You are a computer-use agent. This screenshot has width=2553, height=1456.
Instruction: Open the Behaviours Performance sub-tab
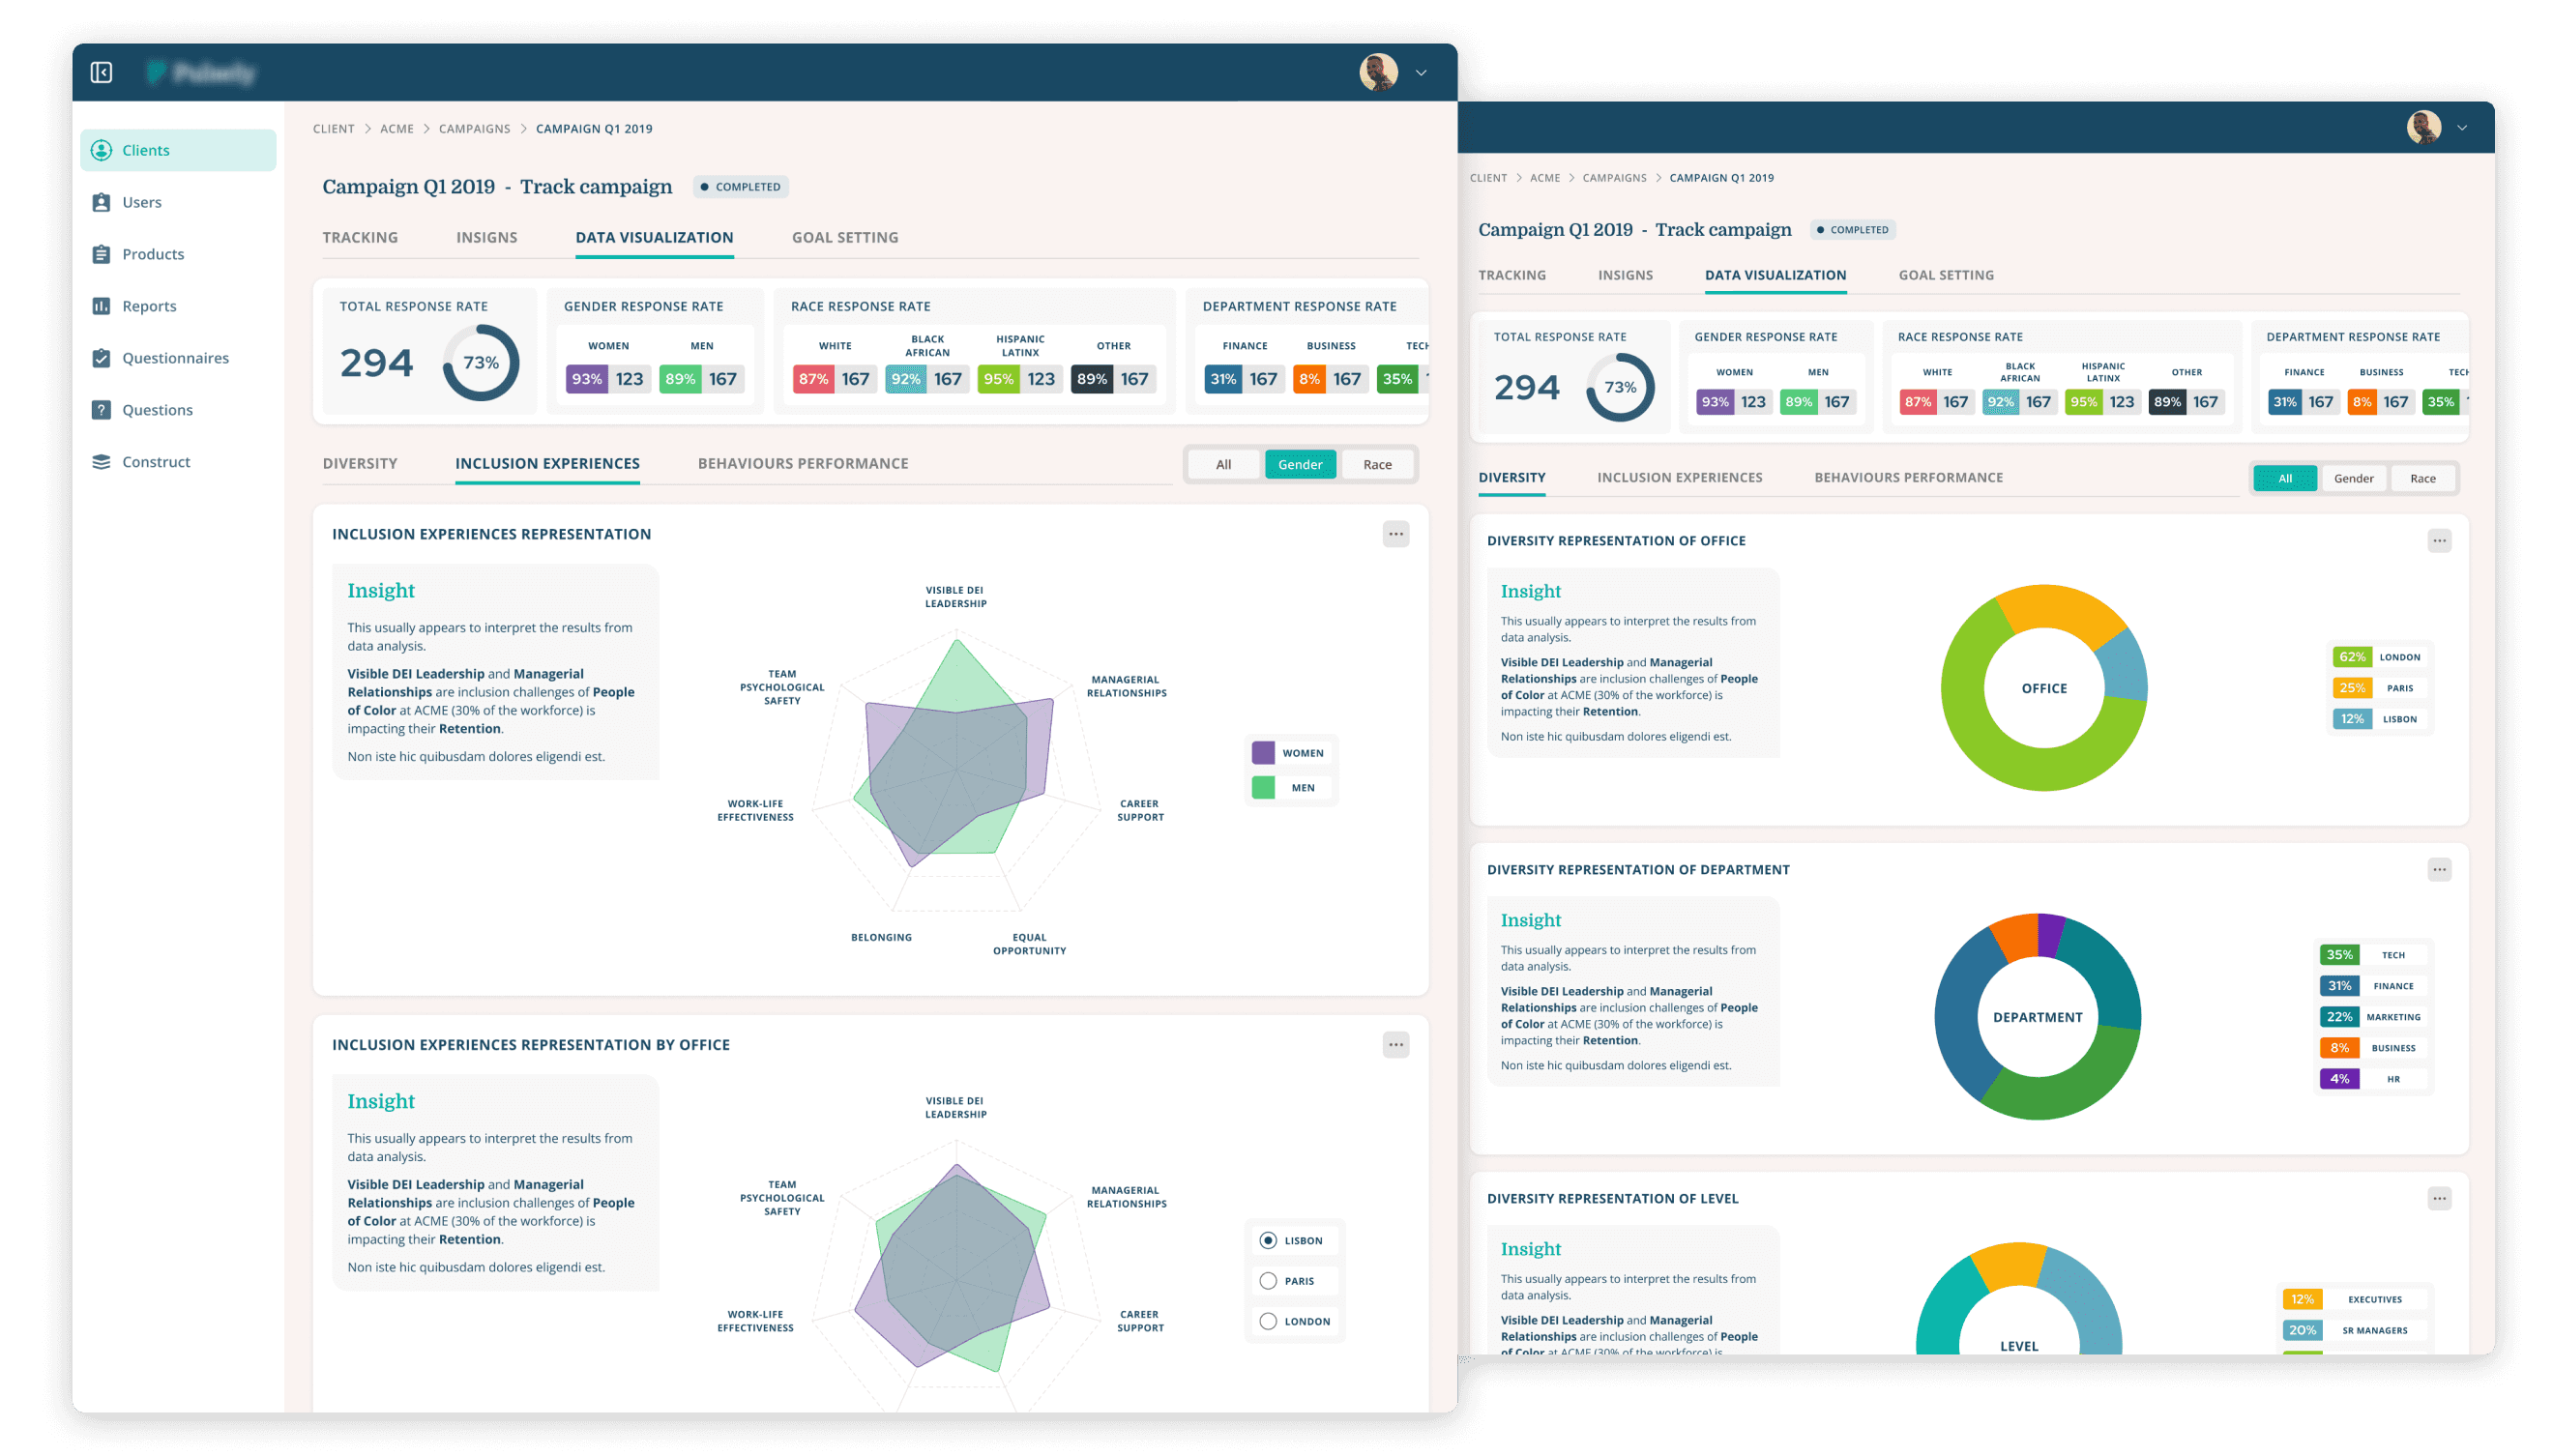803,463
